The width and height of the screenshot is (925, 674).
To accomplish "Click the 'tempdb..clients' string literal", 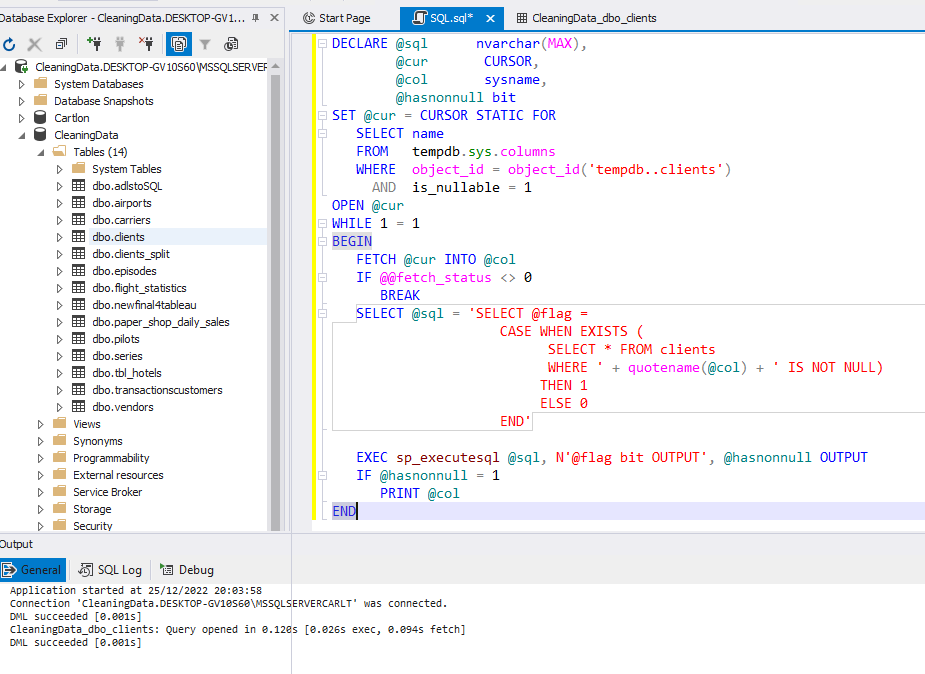I will coord(656,170).
